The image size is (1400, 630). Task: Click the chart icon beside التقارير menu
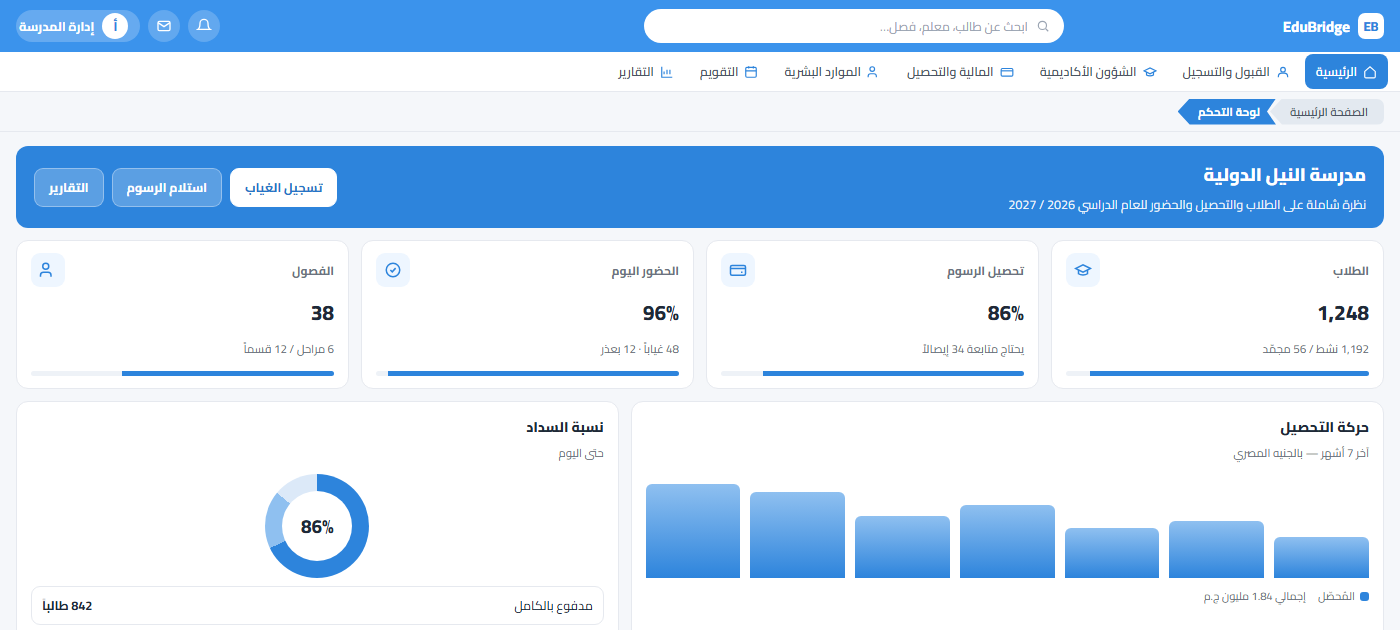click(667, 72)
